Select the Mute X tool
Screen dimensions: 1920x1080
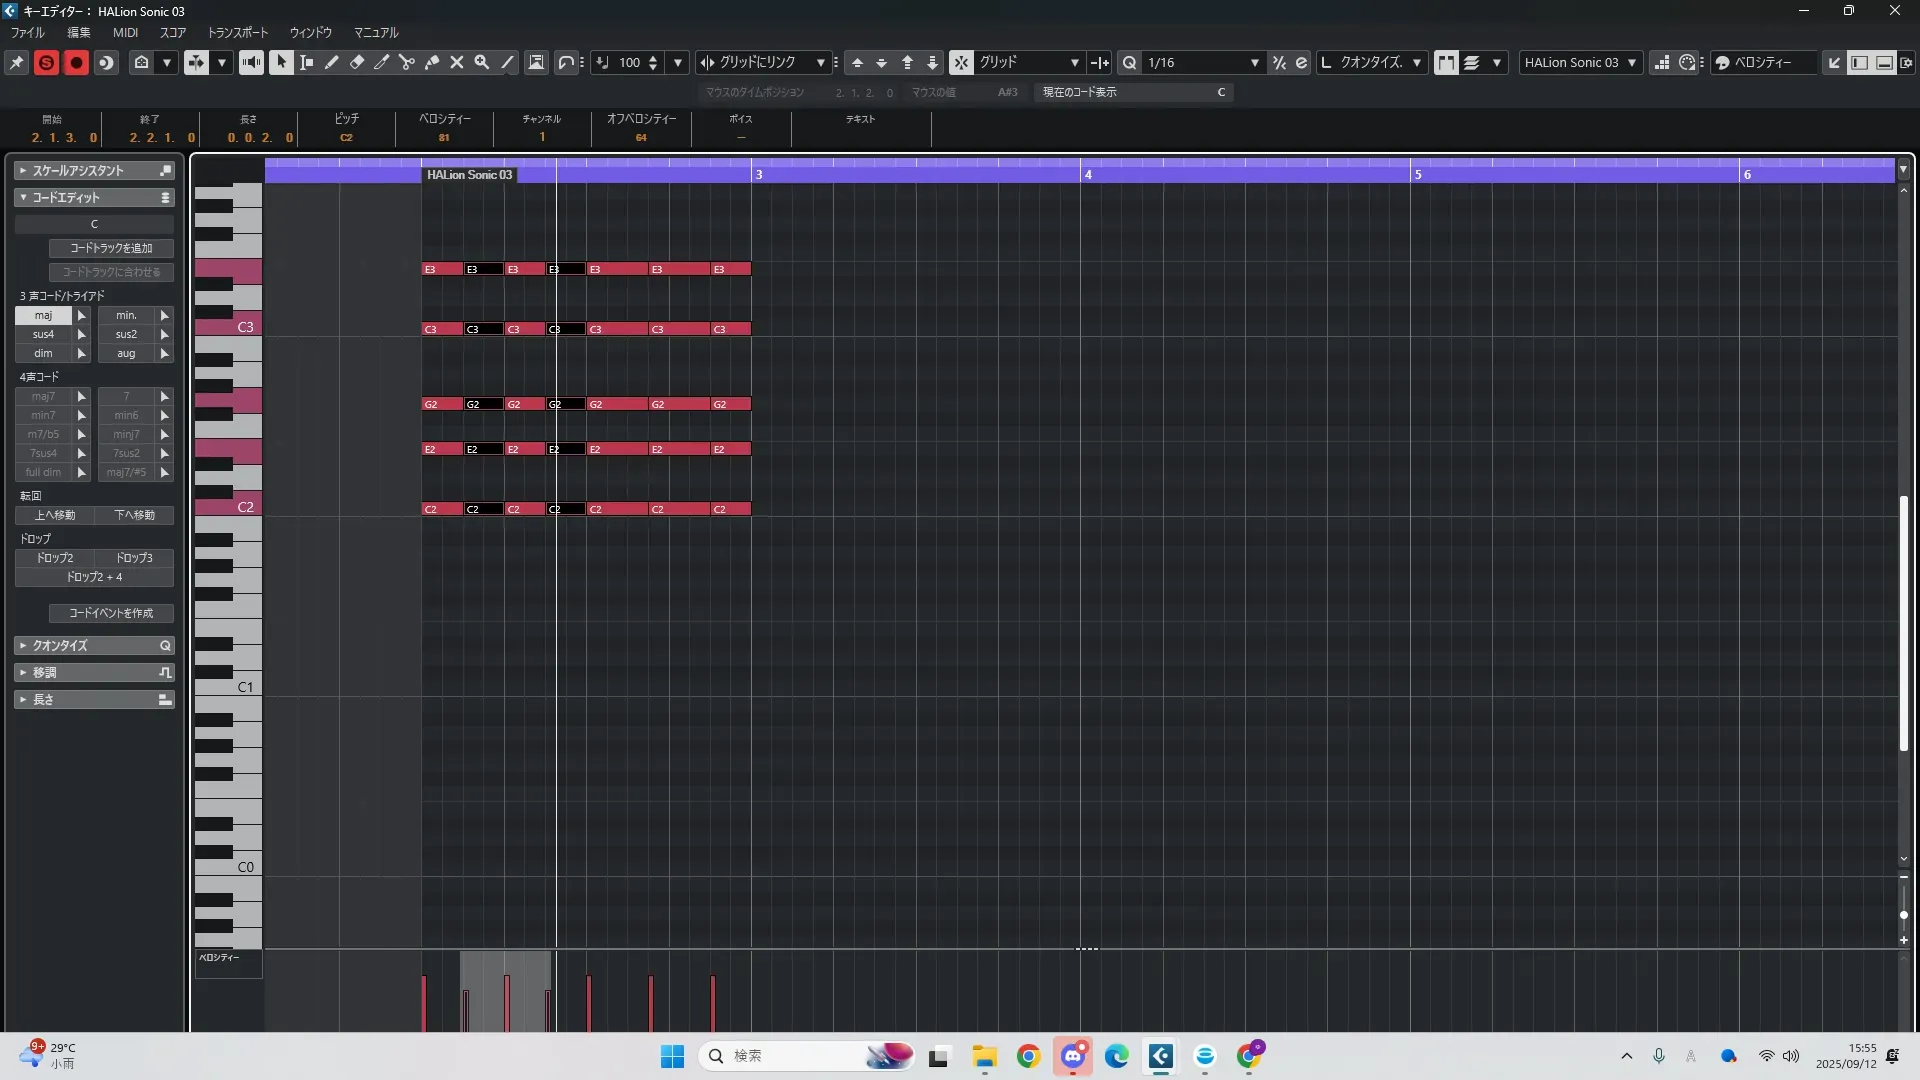457,62
